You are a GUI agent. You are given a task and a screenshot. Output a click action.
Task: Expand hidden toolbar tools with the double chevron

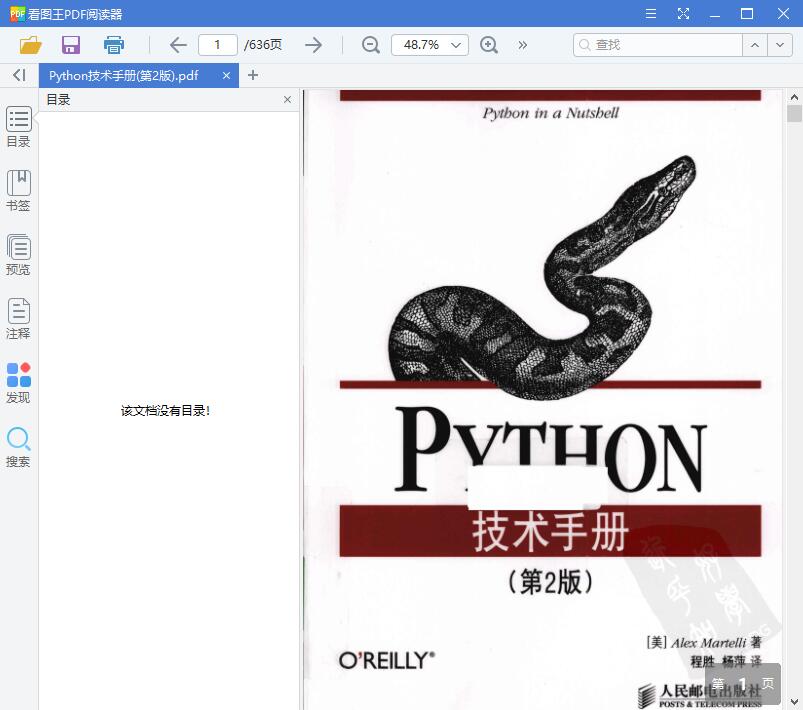(521, 45)
